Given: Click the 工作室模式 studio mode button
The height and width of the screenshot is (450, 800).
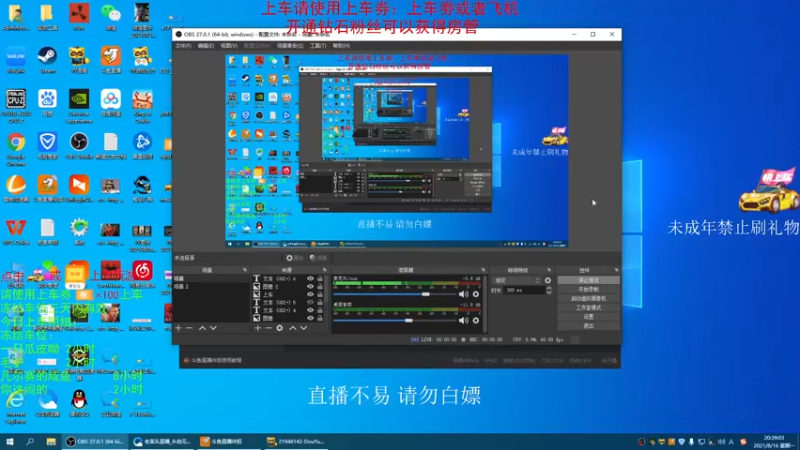Looking at the screenshot, I should coord(588,308).
